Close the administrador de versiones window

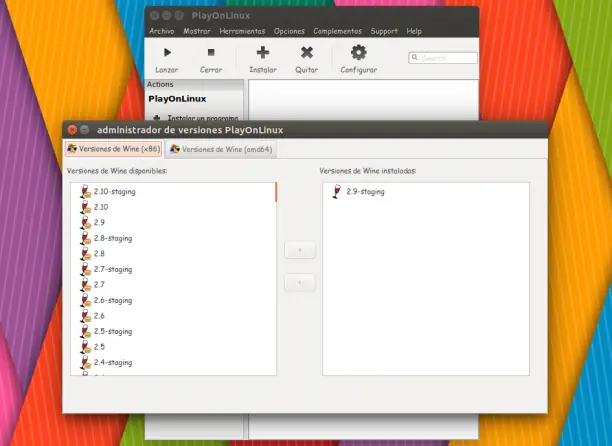click(x=72, y=130)
